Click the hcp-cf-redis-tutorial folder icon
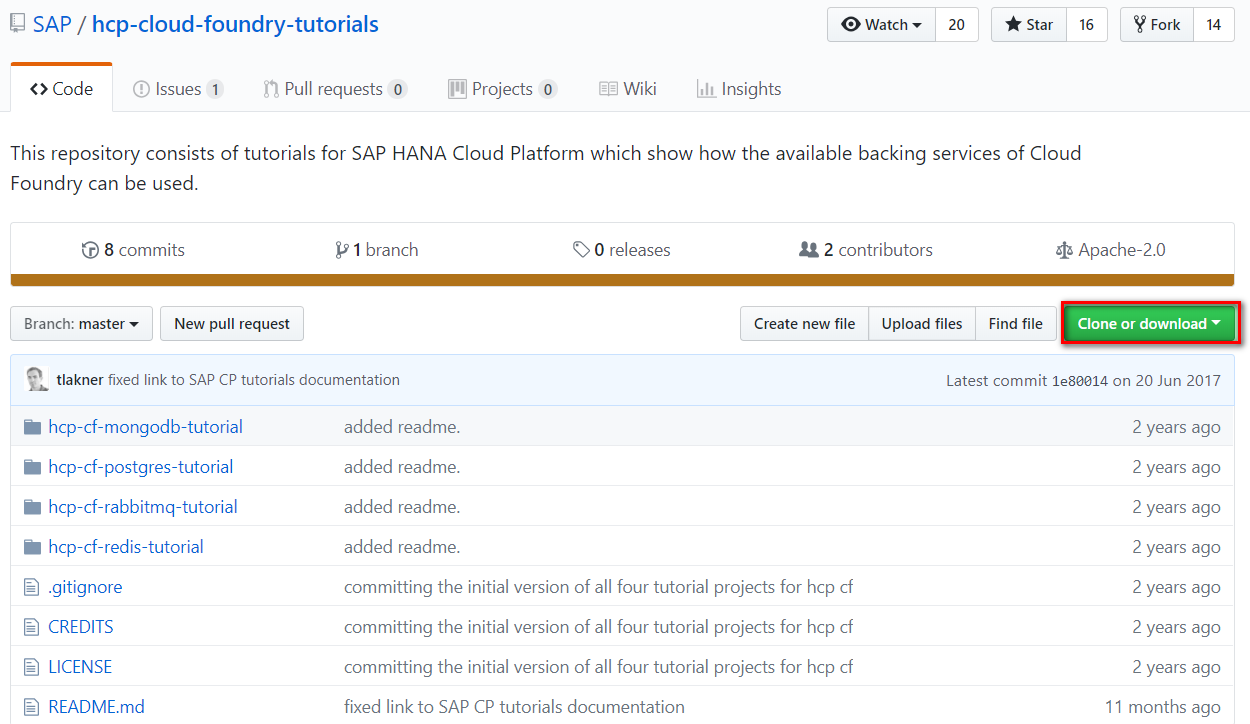 (x=32, y=547)
